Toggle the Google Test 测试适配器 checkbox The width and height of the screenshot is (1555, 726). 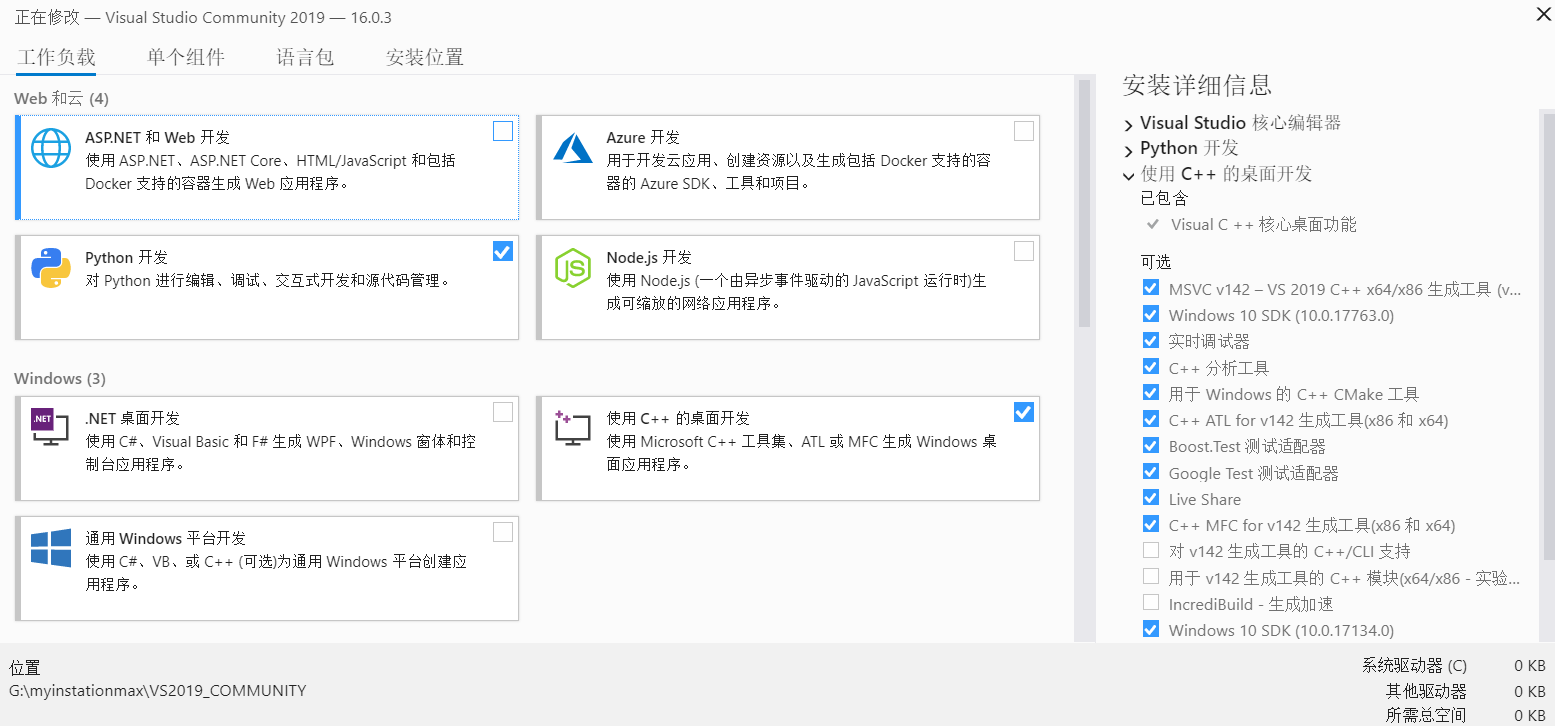[x=1150, y=472]
